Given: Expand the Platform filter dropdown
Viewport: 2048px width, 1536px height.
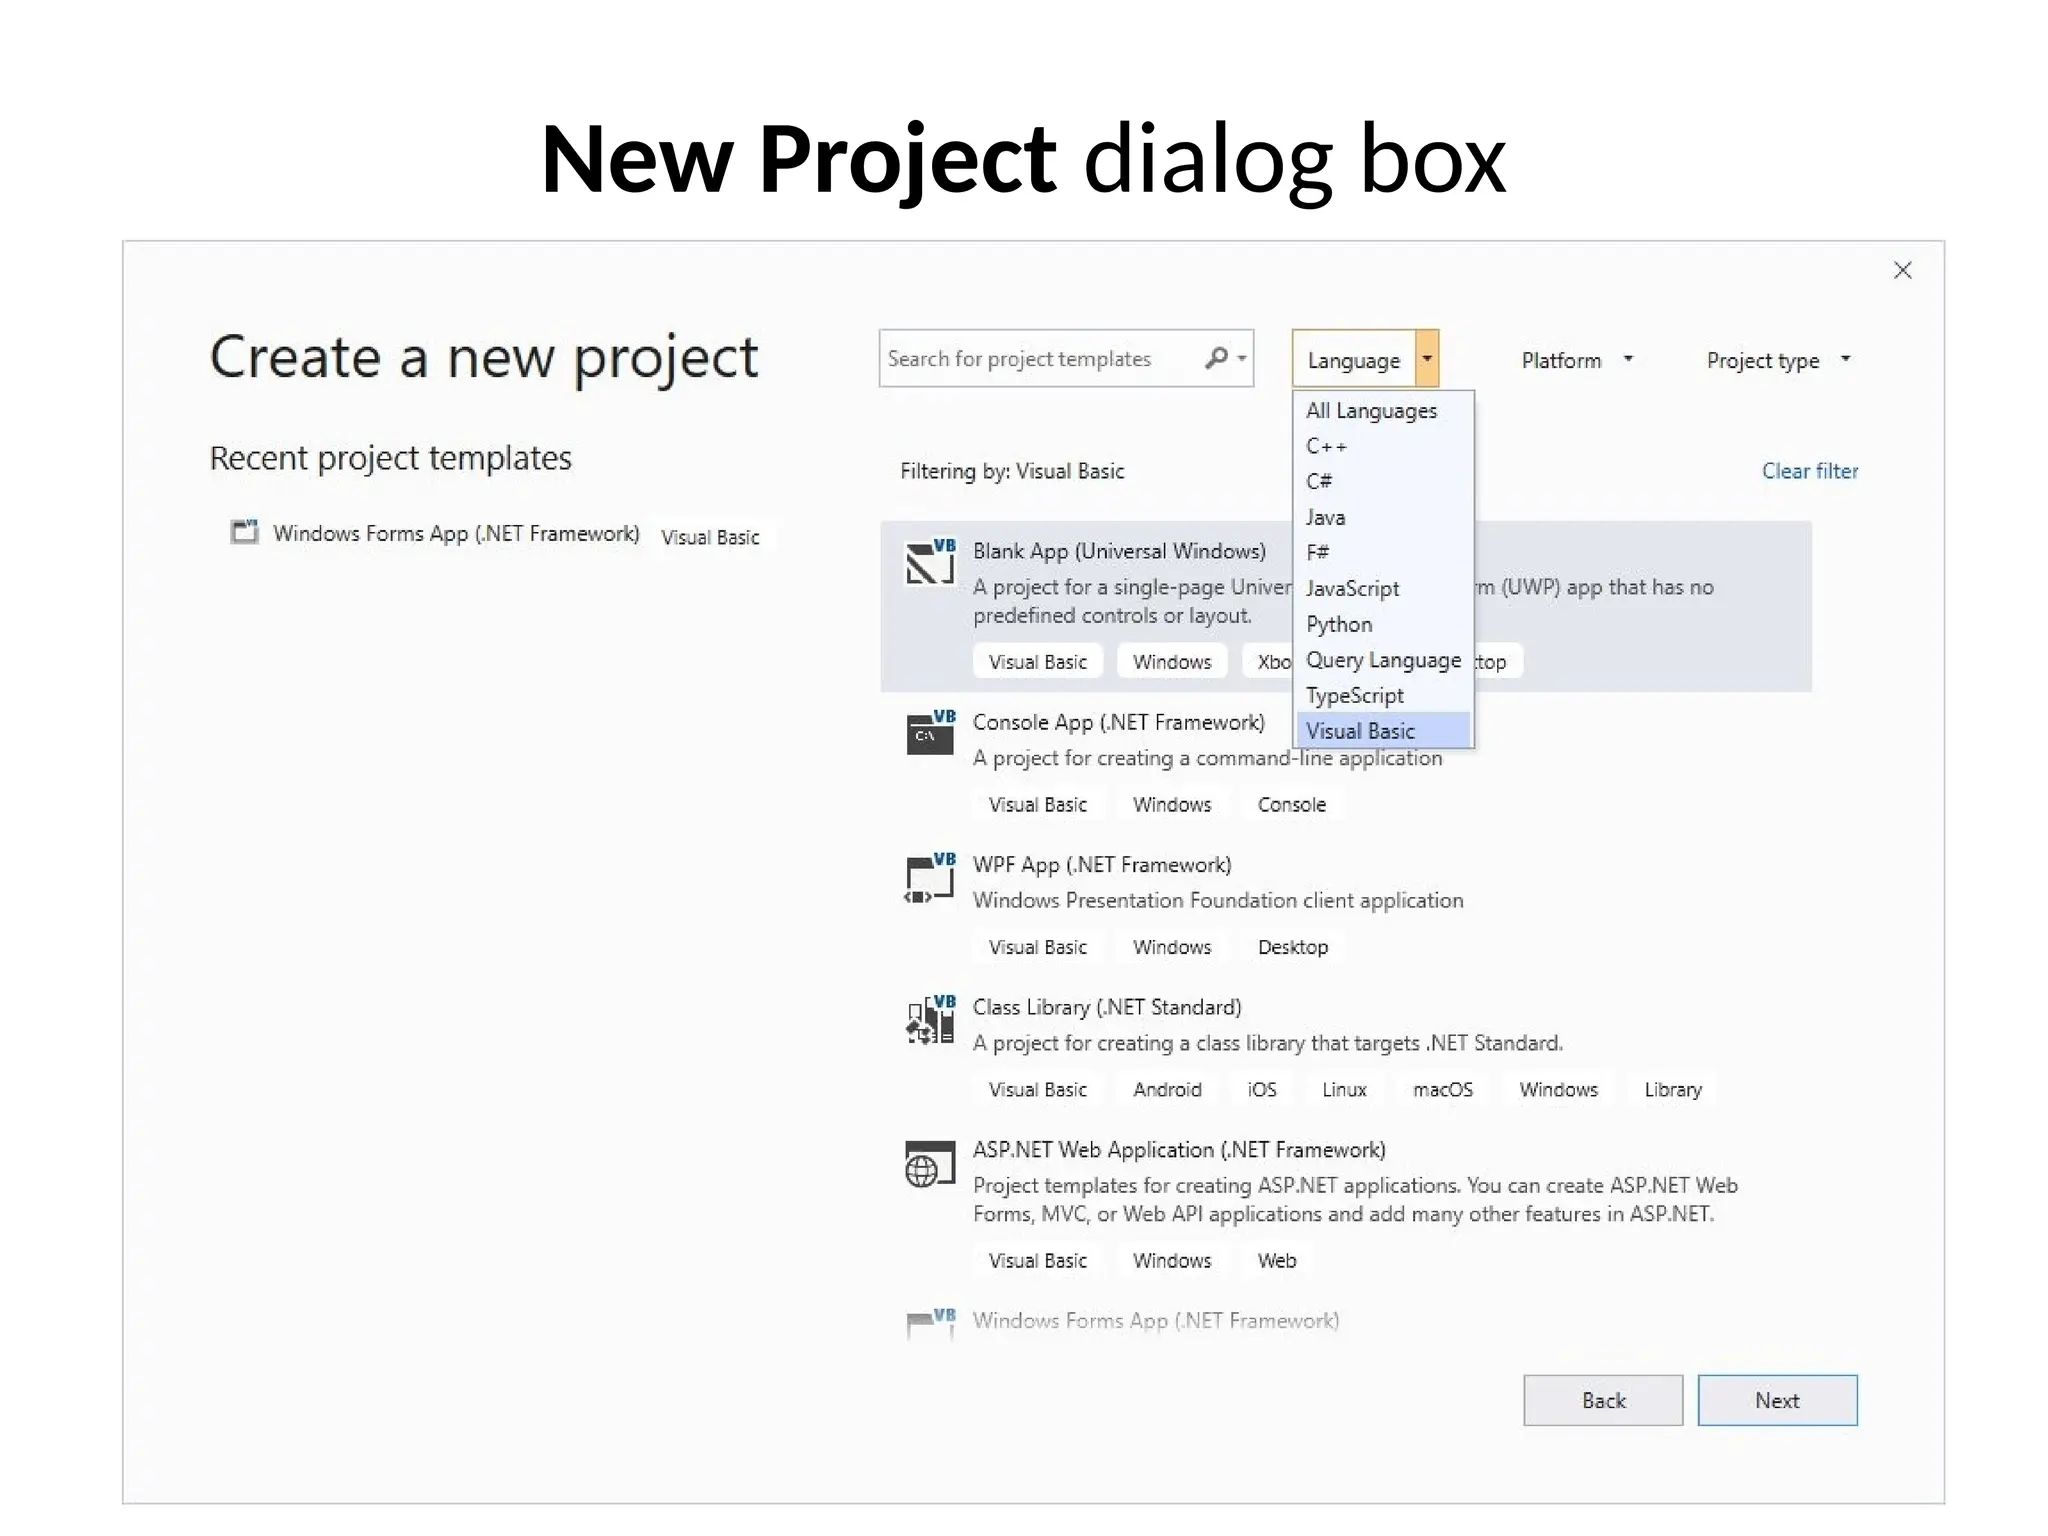Looking at the screenshot, I should pyautogui.click(x=1577, y=360).
